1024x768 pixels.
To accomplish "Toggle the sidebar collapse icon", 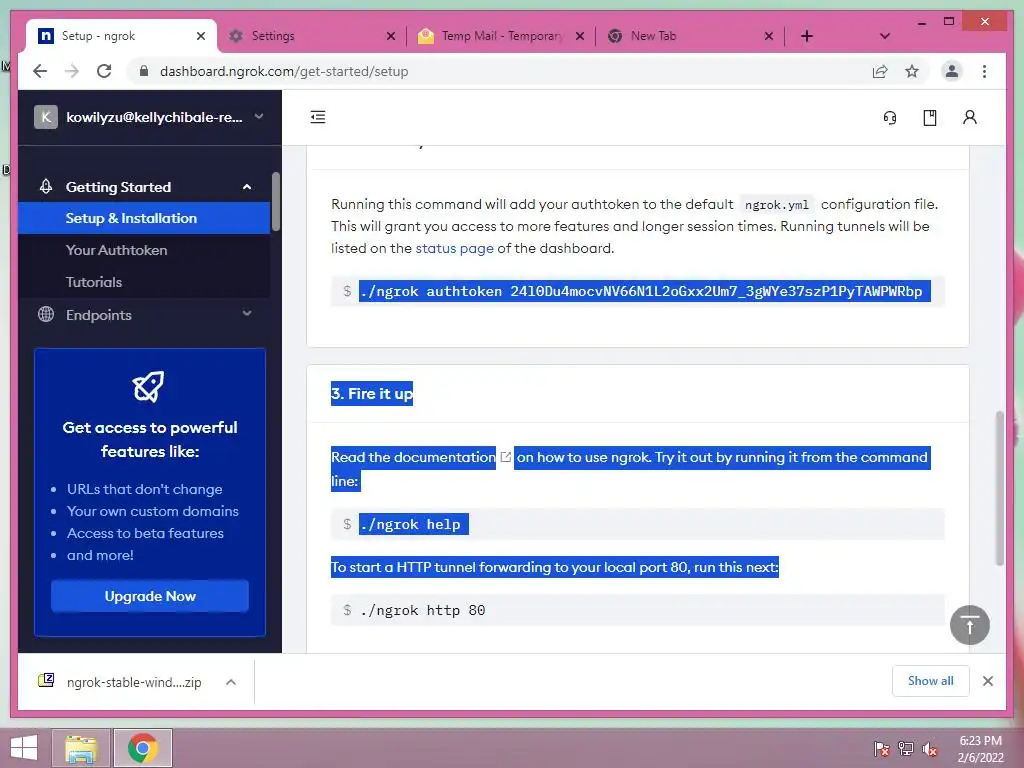I will 318,118.
